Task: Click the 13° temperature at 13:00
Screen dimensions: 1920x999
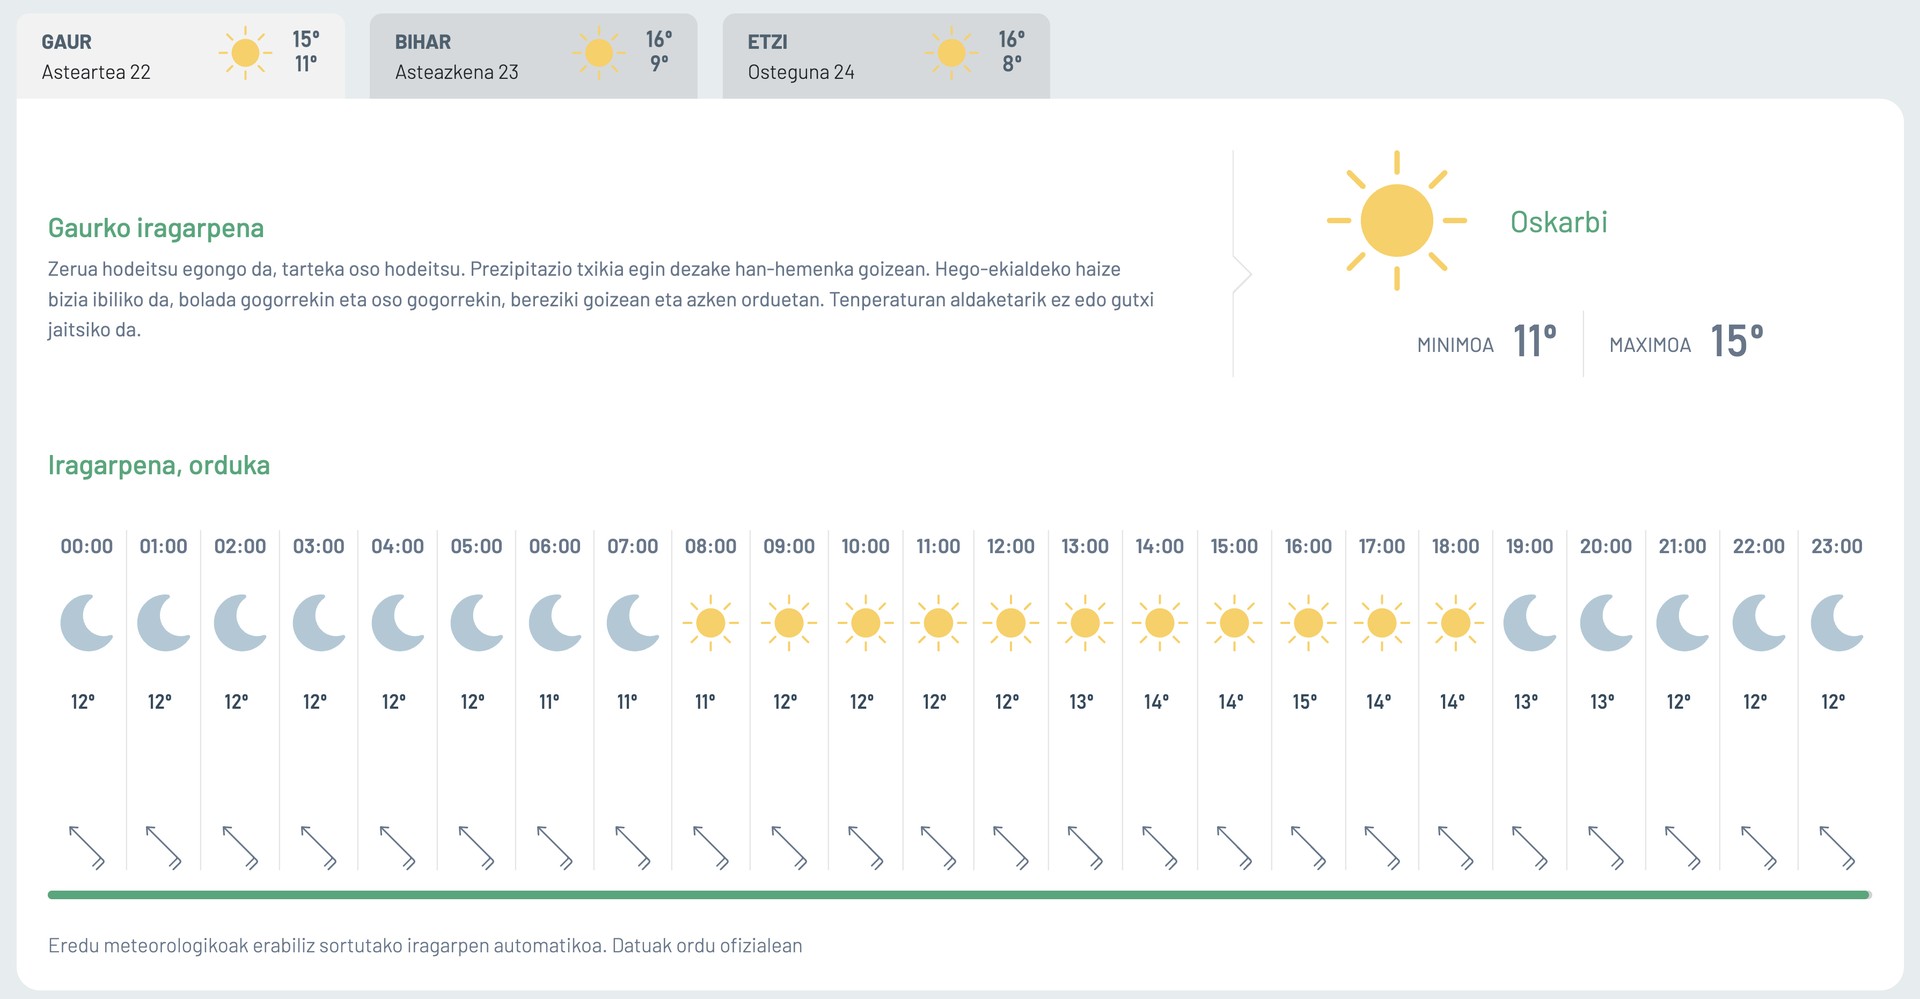Action: point(1081,702)
